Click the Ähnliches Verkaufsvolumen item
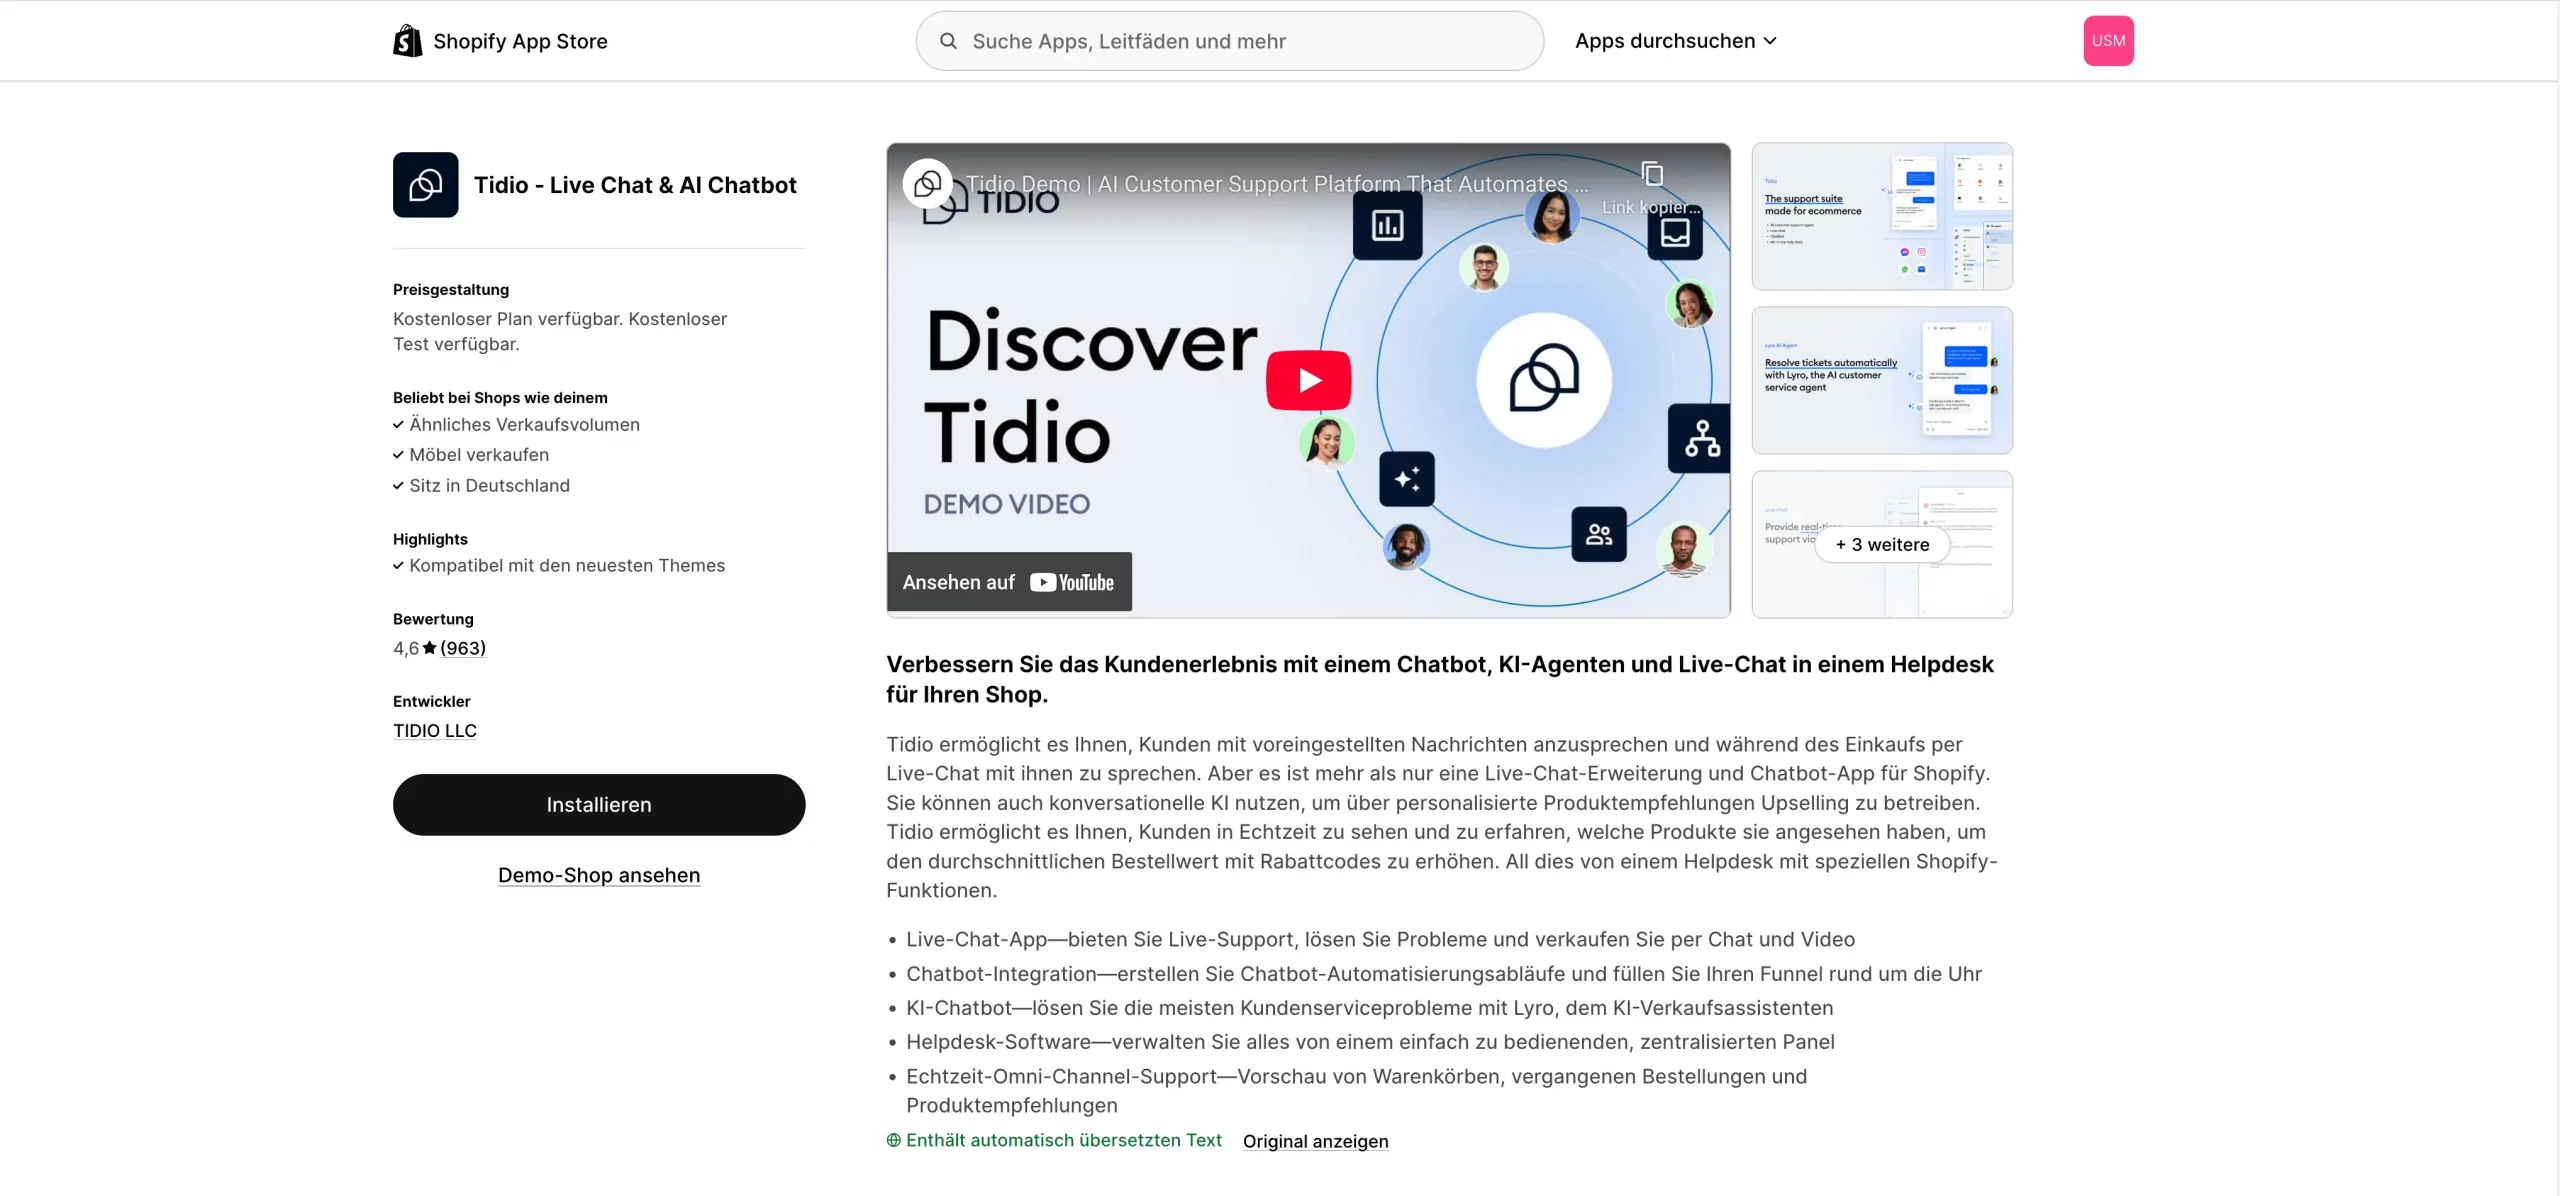 pos(524,425)
